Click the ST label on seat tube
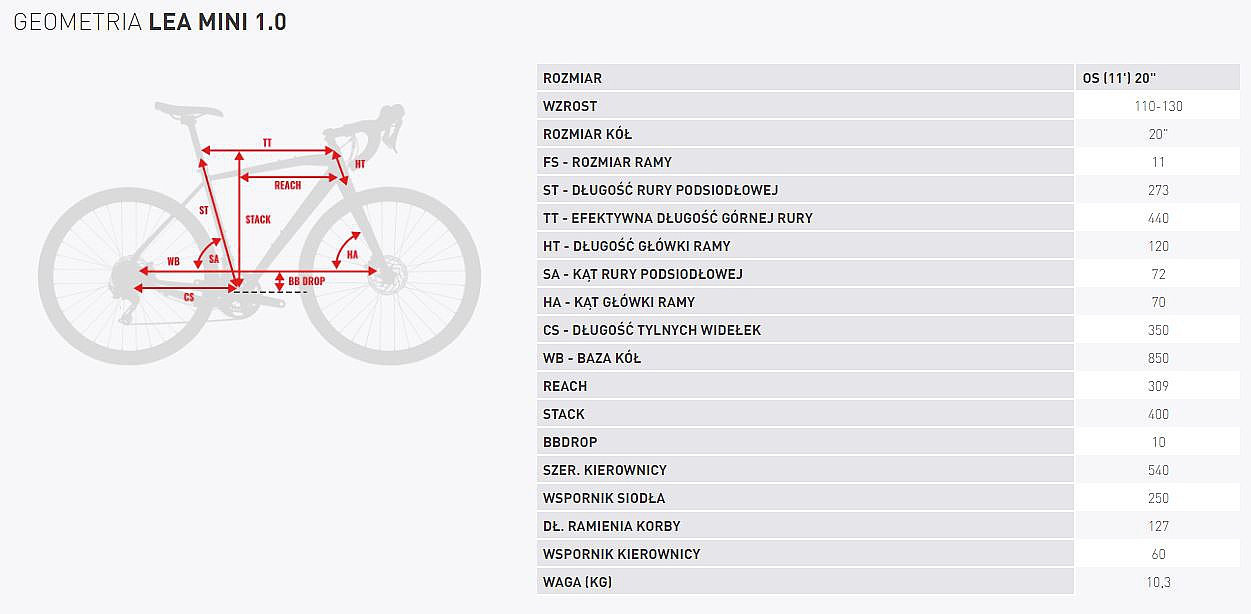 pyautogui.click(x=204, y=211)
